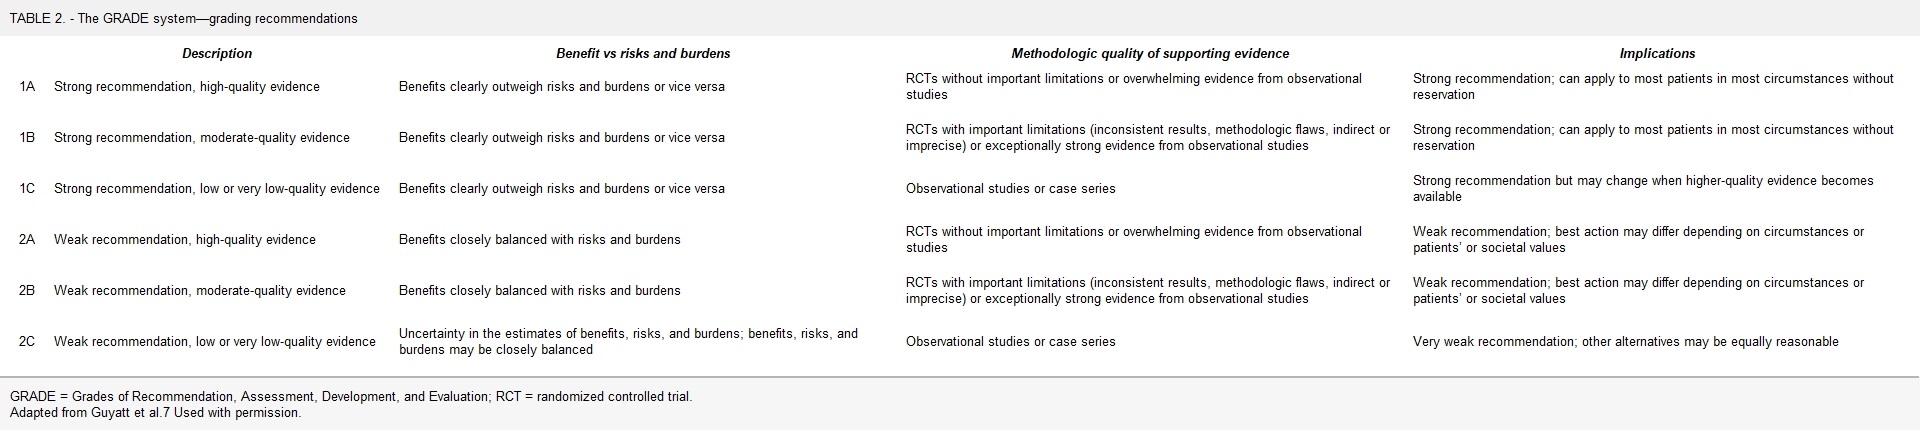The image size is (1920, 430).
Task: Select the 'Implications' column header
Action: 1657,54
